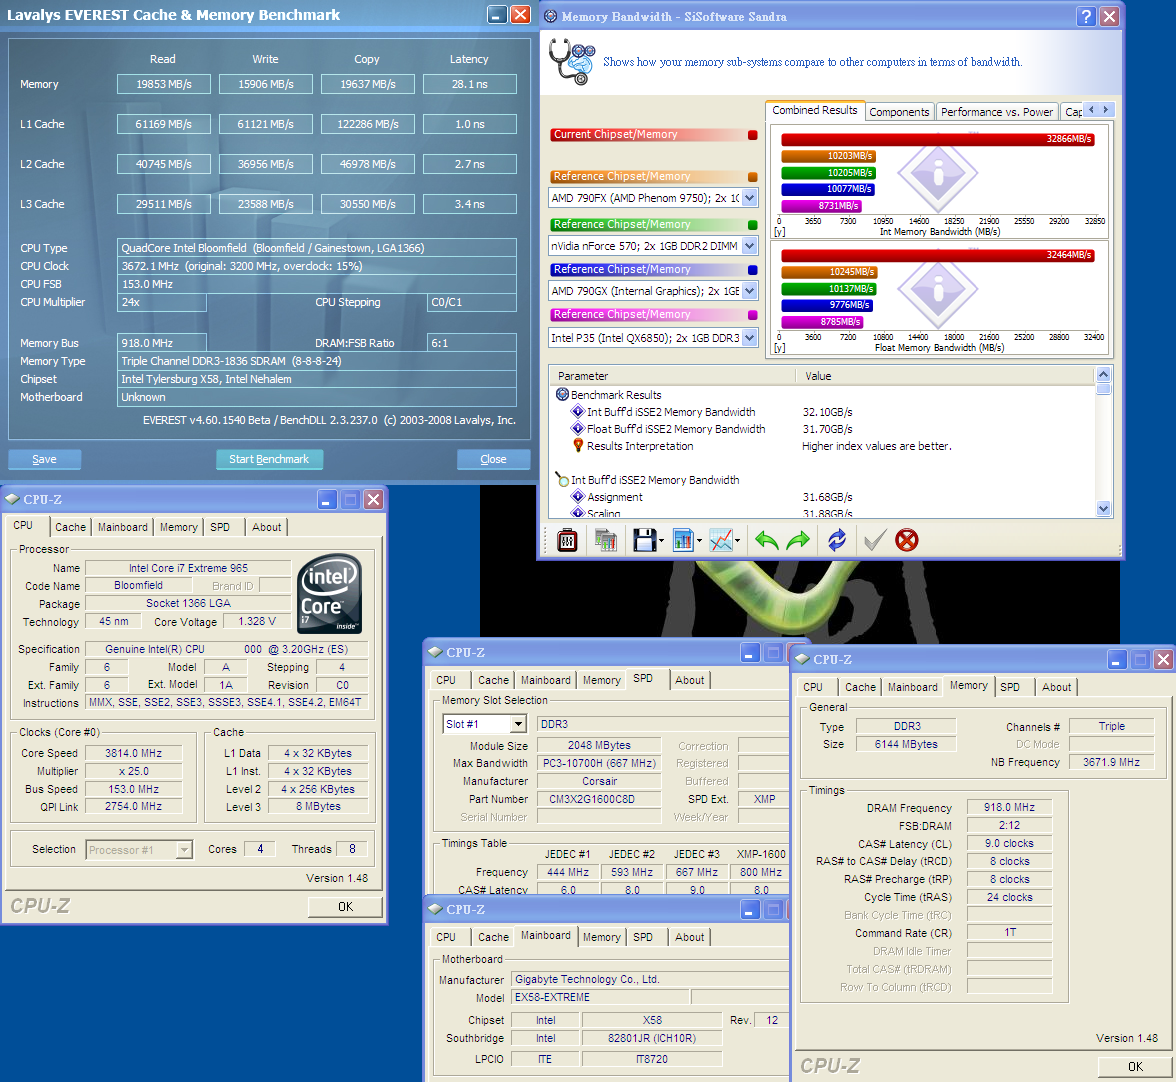Click the bar chart icon beside the save disk
Viewport: 1176px width, 1082px height.
pyautogui.click(x=684, y=541)
